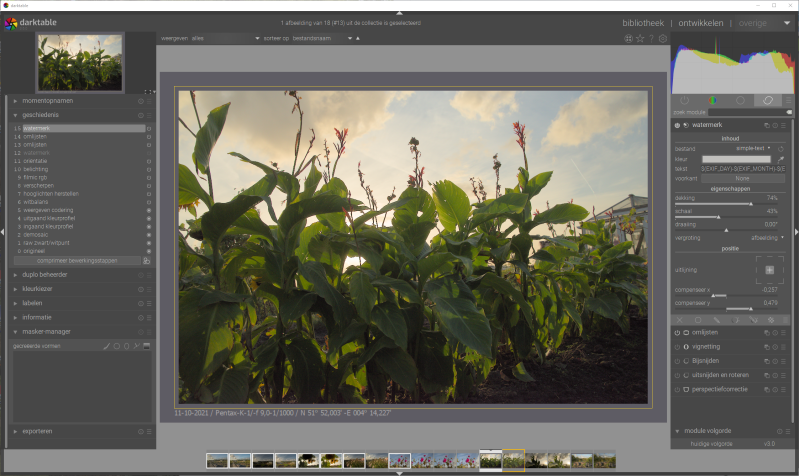Open the settings gear in top toolbar
Screen dimensions: 799x476
[x=663, y=39]
